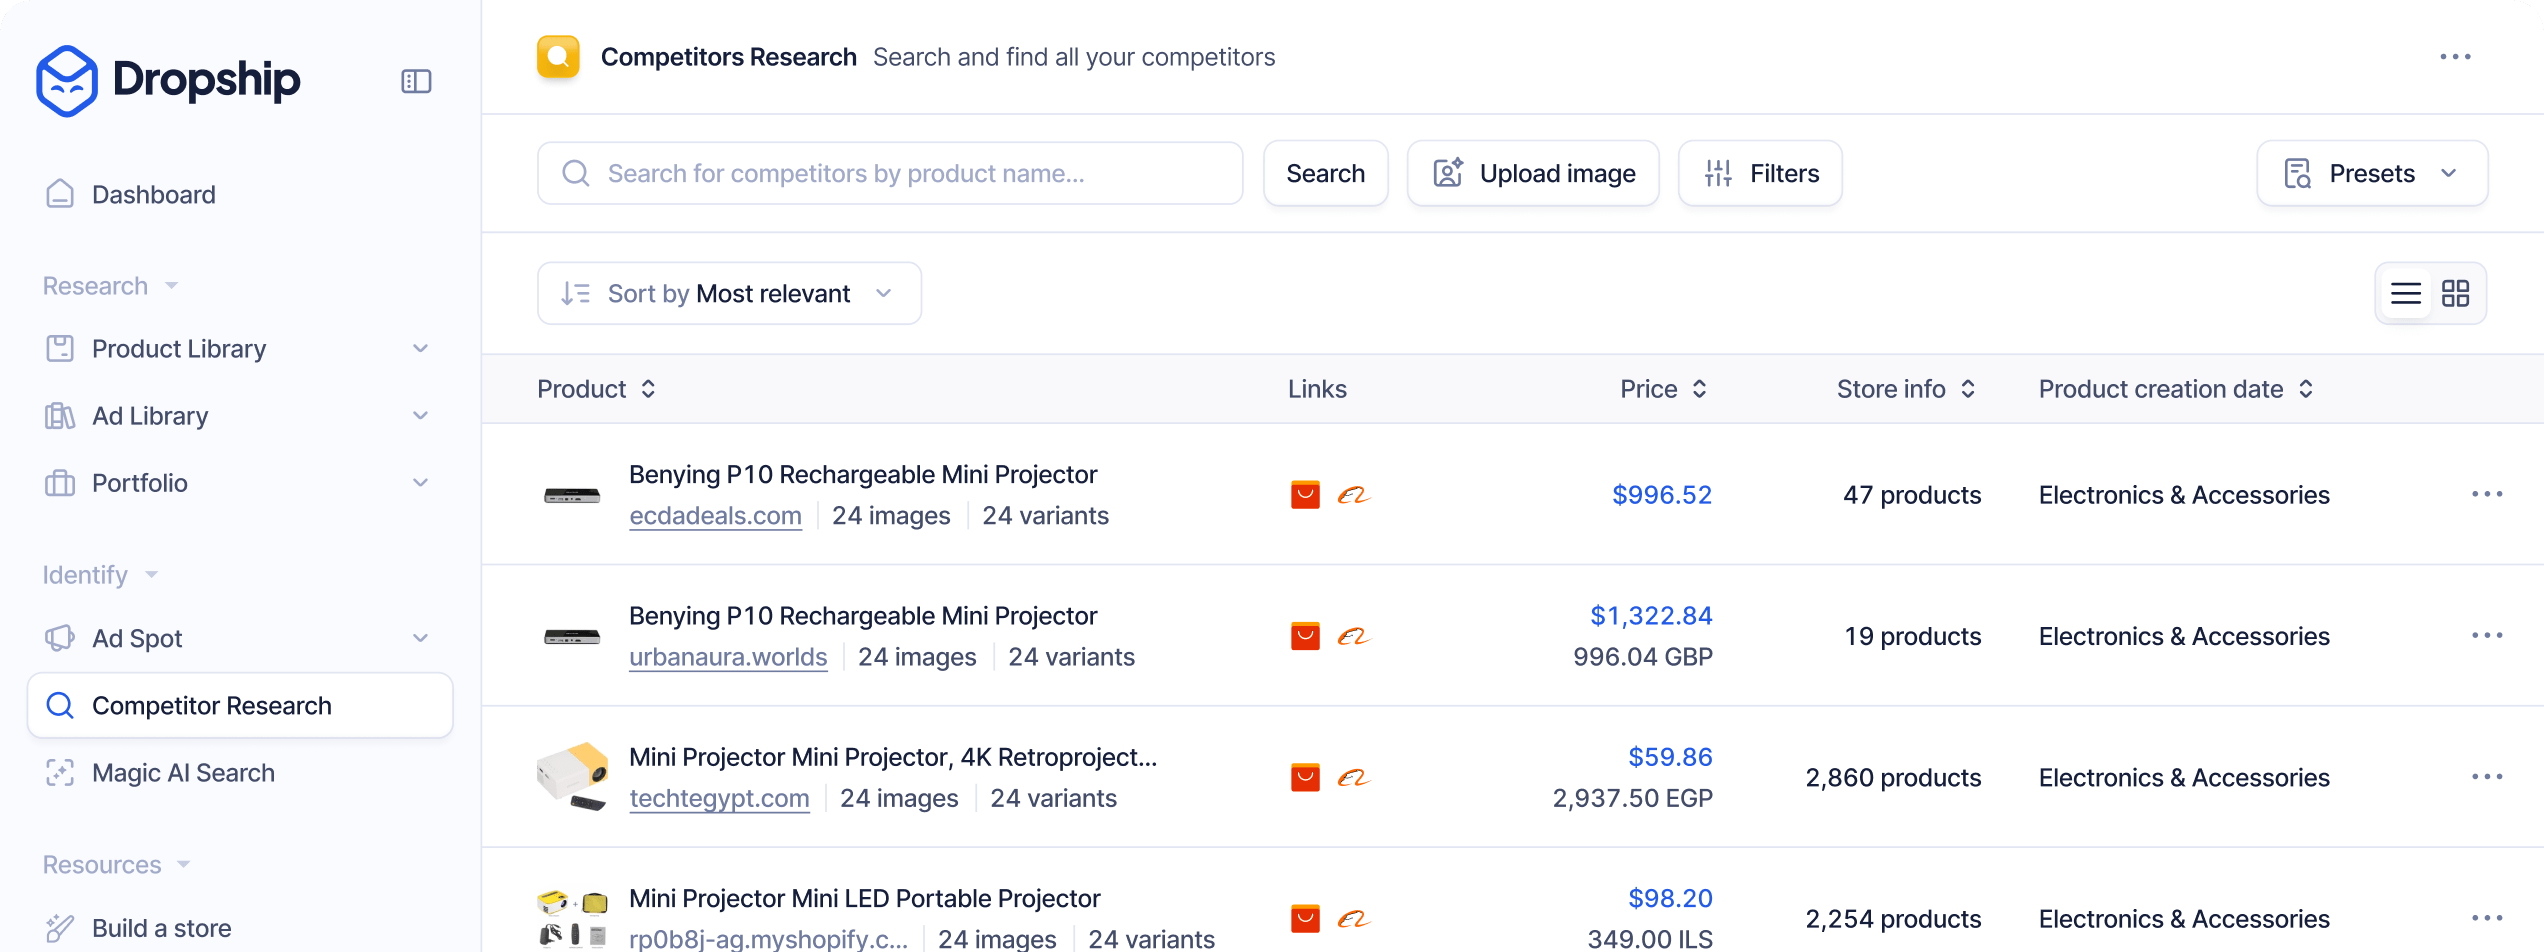Switch to list view

(x=2405, y=294)
